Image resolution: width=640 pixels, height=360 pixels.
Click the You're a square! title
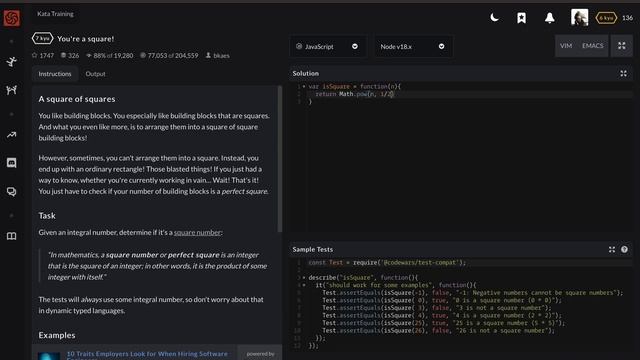86,39
